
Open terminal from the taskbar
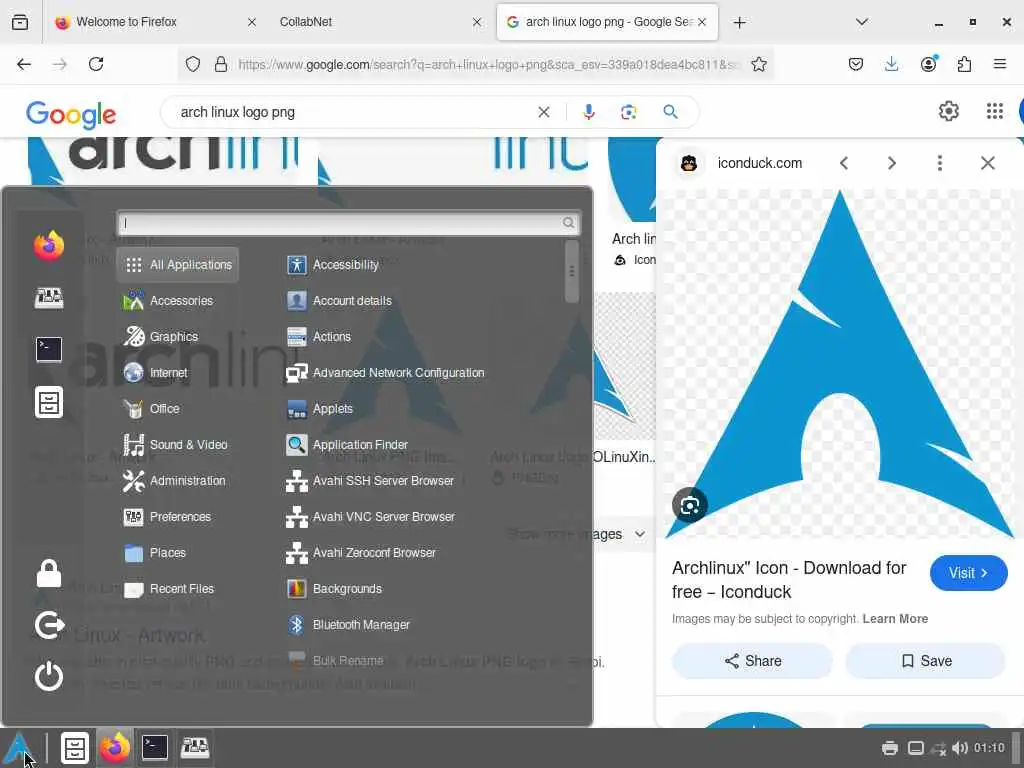pyautogui.click(x=155, y=748)
